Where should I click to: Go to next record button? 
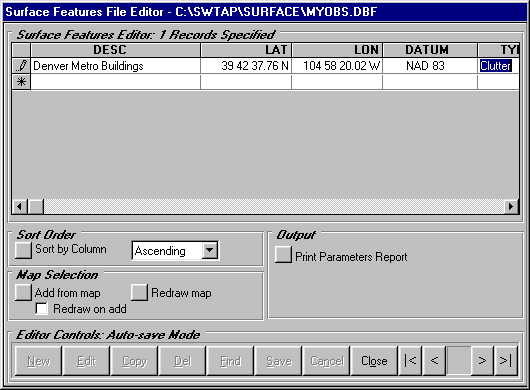click(482, 361)
